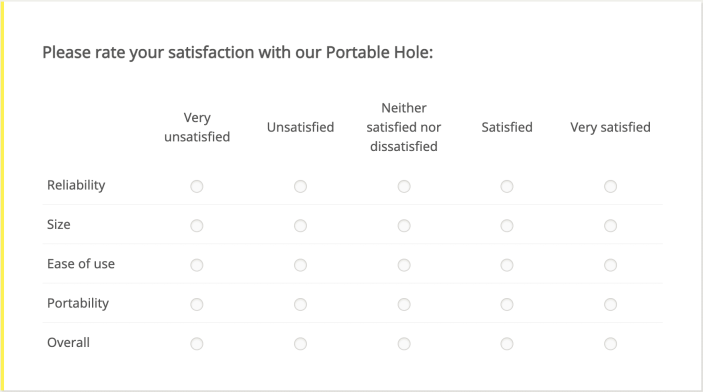Mark Overall as Neither satisfied nor dissatisfied
This screenshot has height=392, width=703.
click(x=404, y=344)
